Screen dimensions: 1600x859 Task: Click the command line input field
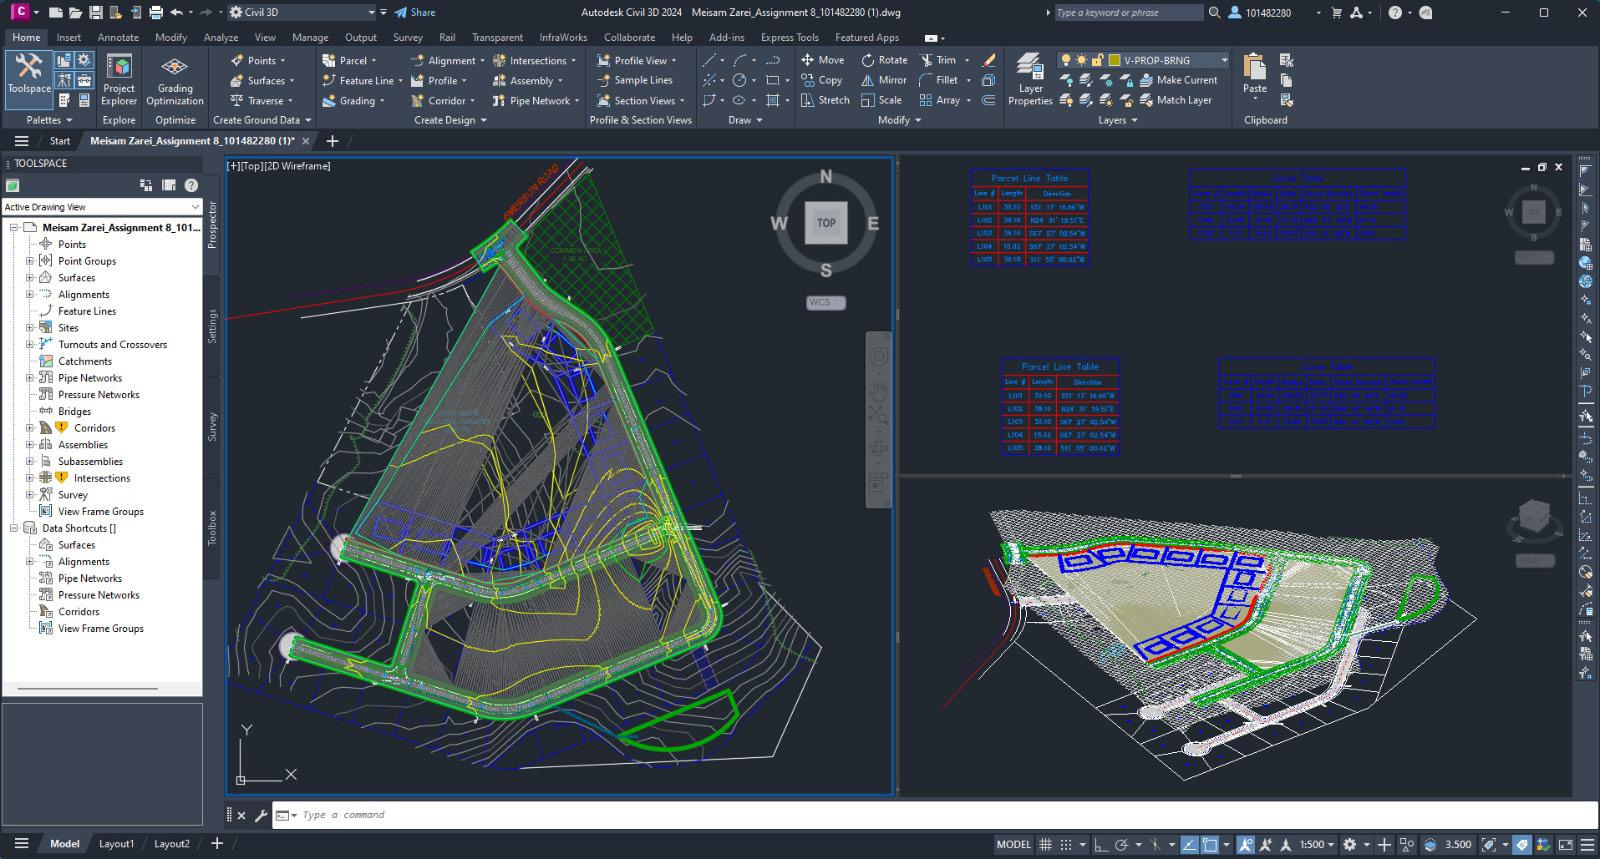tap(600, 815)
